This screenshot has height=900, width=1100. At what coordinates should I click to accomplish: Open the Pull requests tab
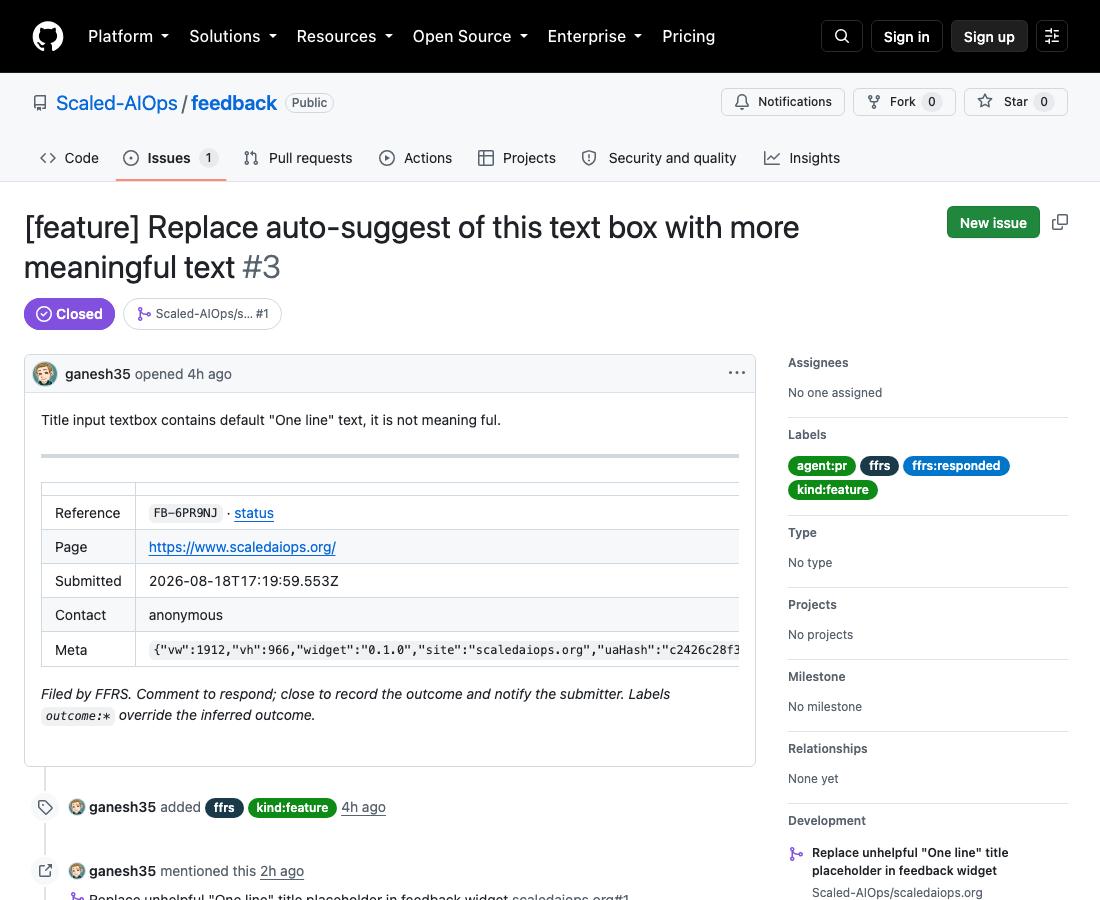point(298,158)
